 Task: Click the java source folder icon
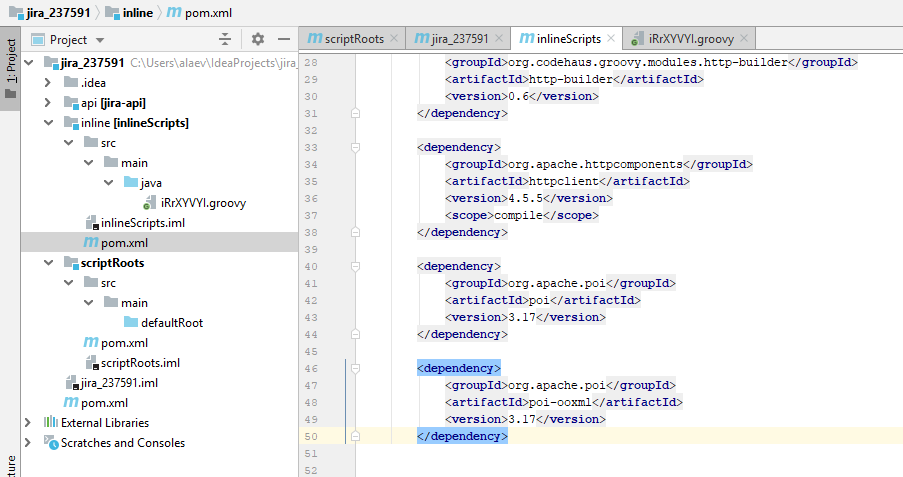pyautogui.click(x=131, y=183)
